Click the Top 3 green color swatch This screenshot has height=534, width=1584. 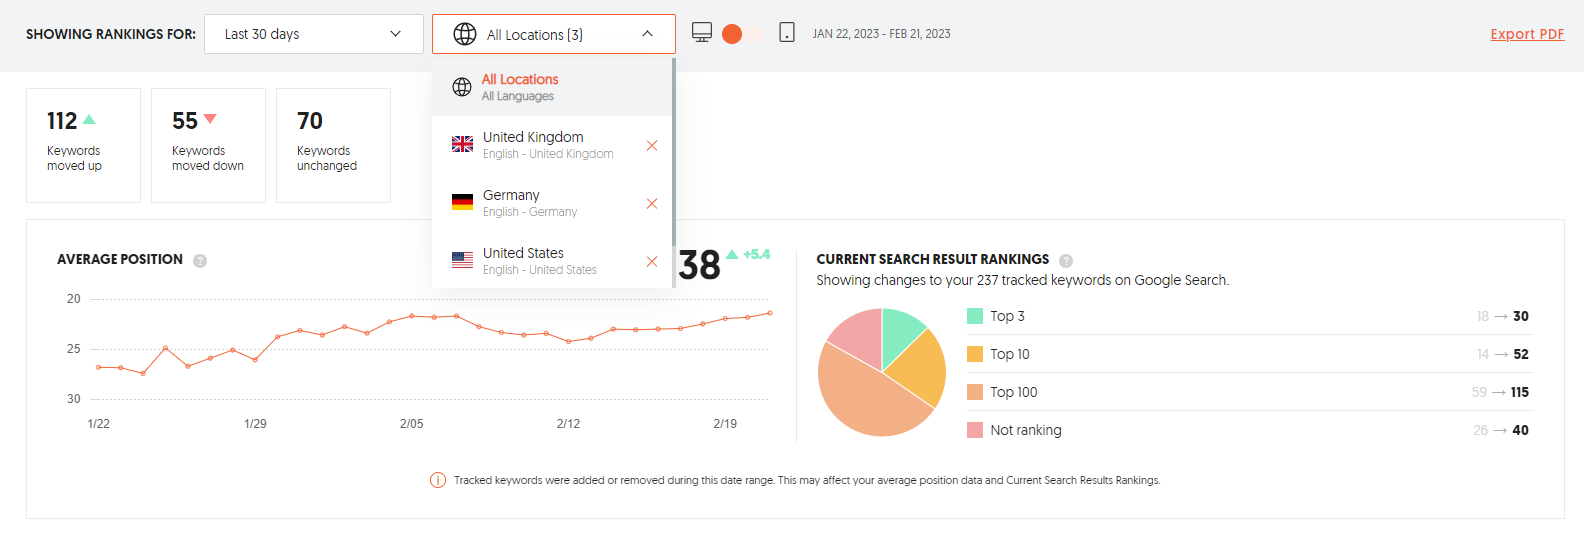[x=975, y=316]
